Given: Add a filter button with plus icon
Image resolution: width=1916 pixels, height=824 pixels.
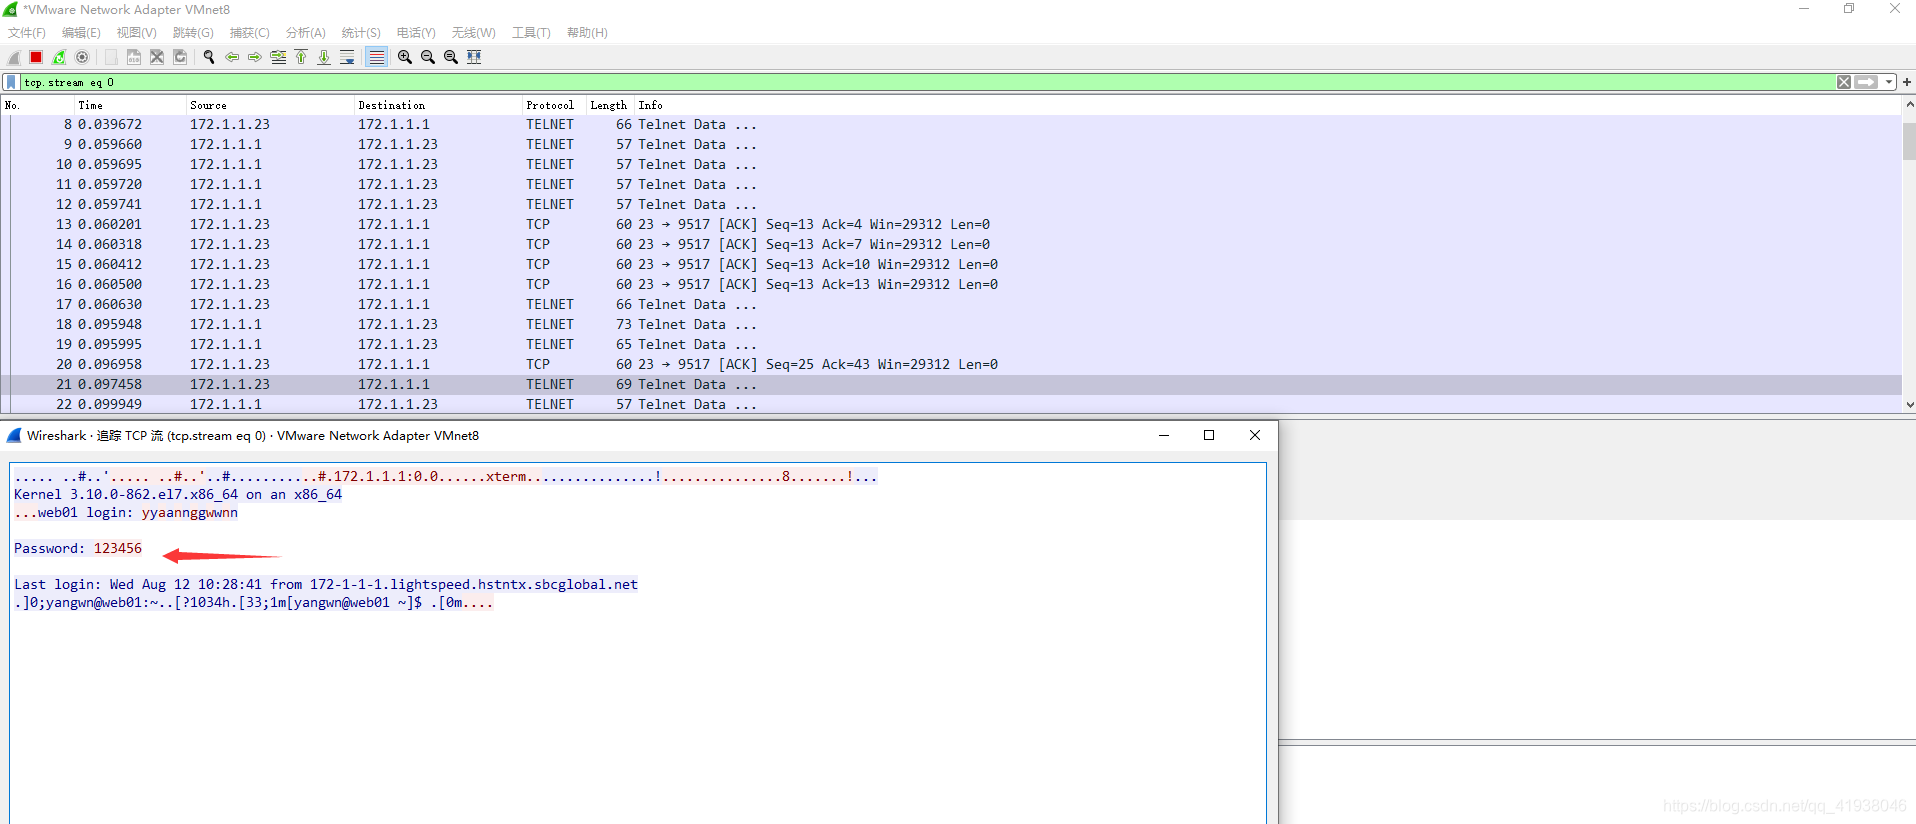Looking at the screenshot, I should click(1907, 82).
